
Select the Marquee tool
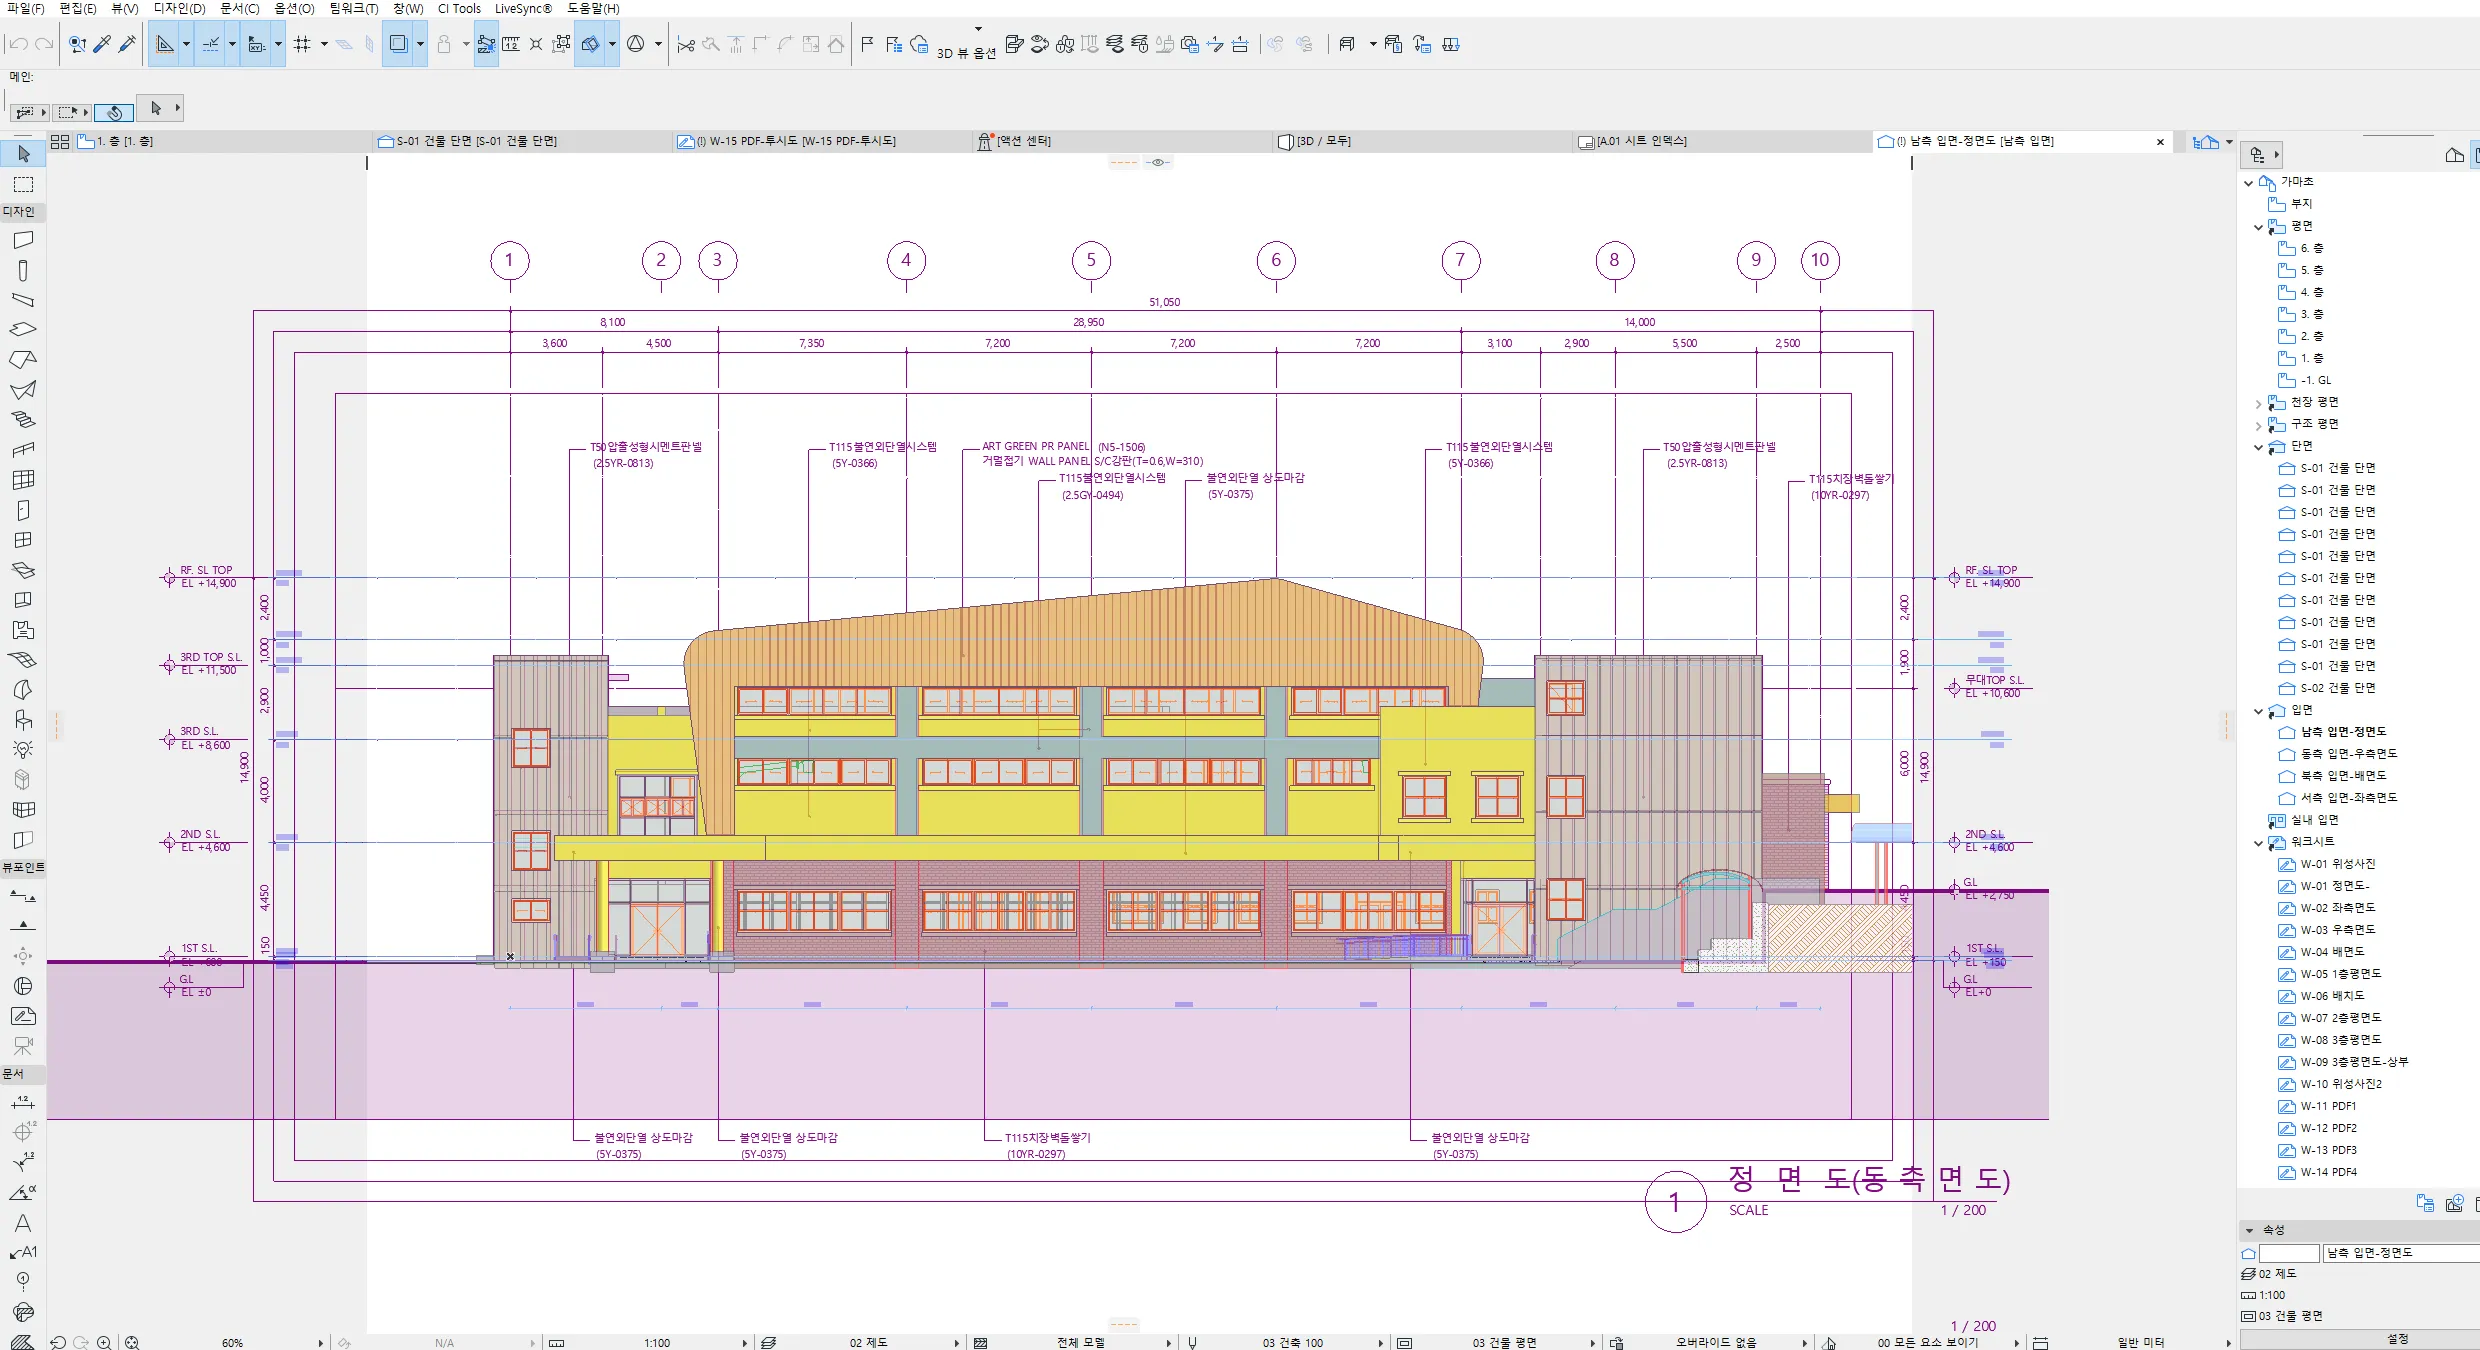(x=23, y=185)
